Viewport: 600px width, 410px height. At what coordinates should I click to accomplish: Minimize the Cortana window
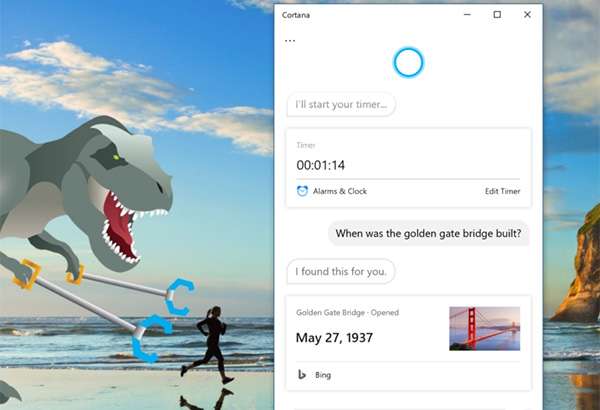467,15
